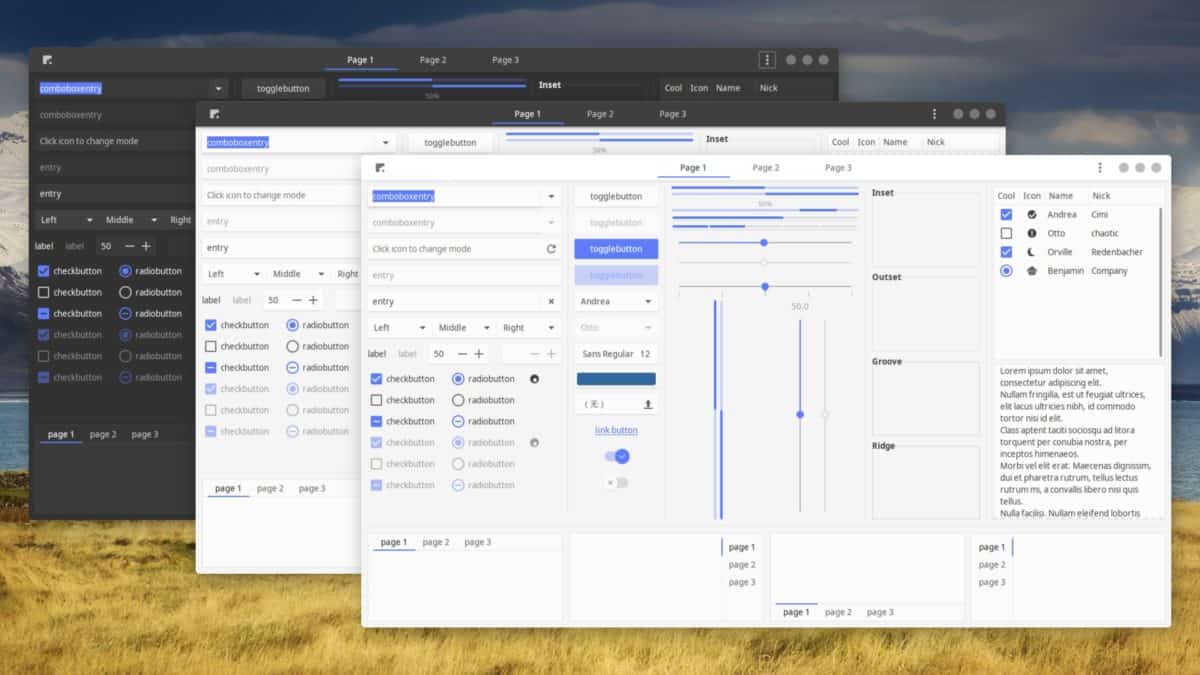Click the crescent moon icon in Orville's row
Screen dimensions: 1200x675
click(1032, 251)
